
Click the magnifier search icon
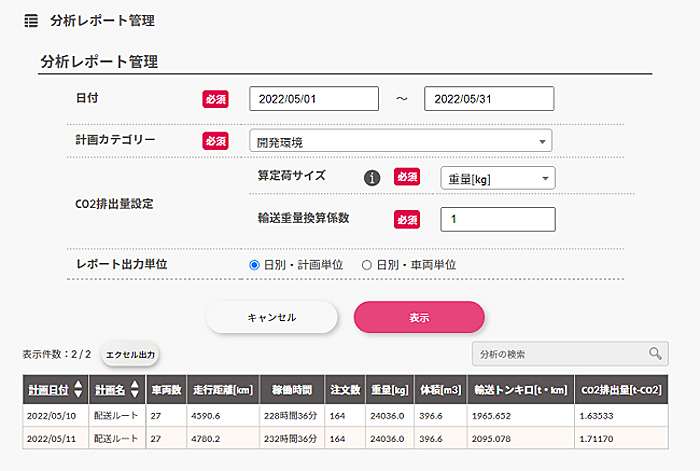coord(655,354)
